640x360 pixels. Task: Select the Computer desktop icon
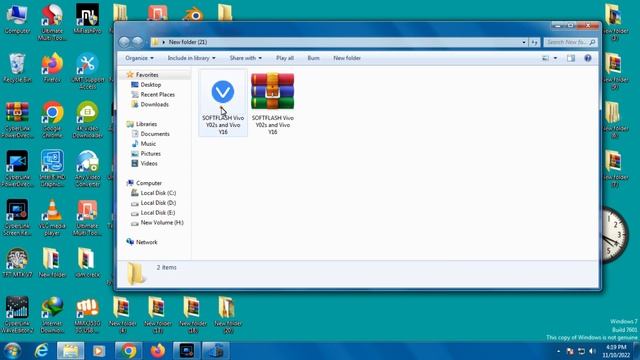[17, 19]
